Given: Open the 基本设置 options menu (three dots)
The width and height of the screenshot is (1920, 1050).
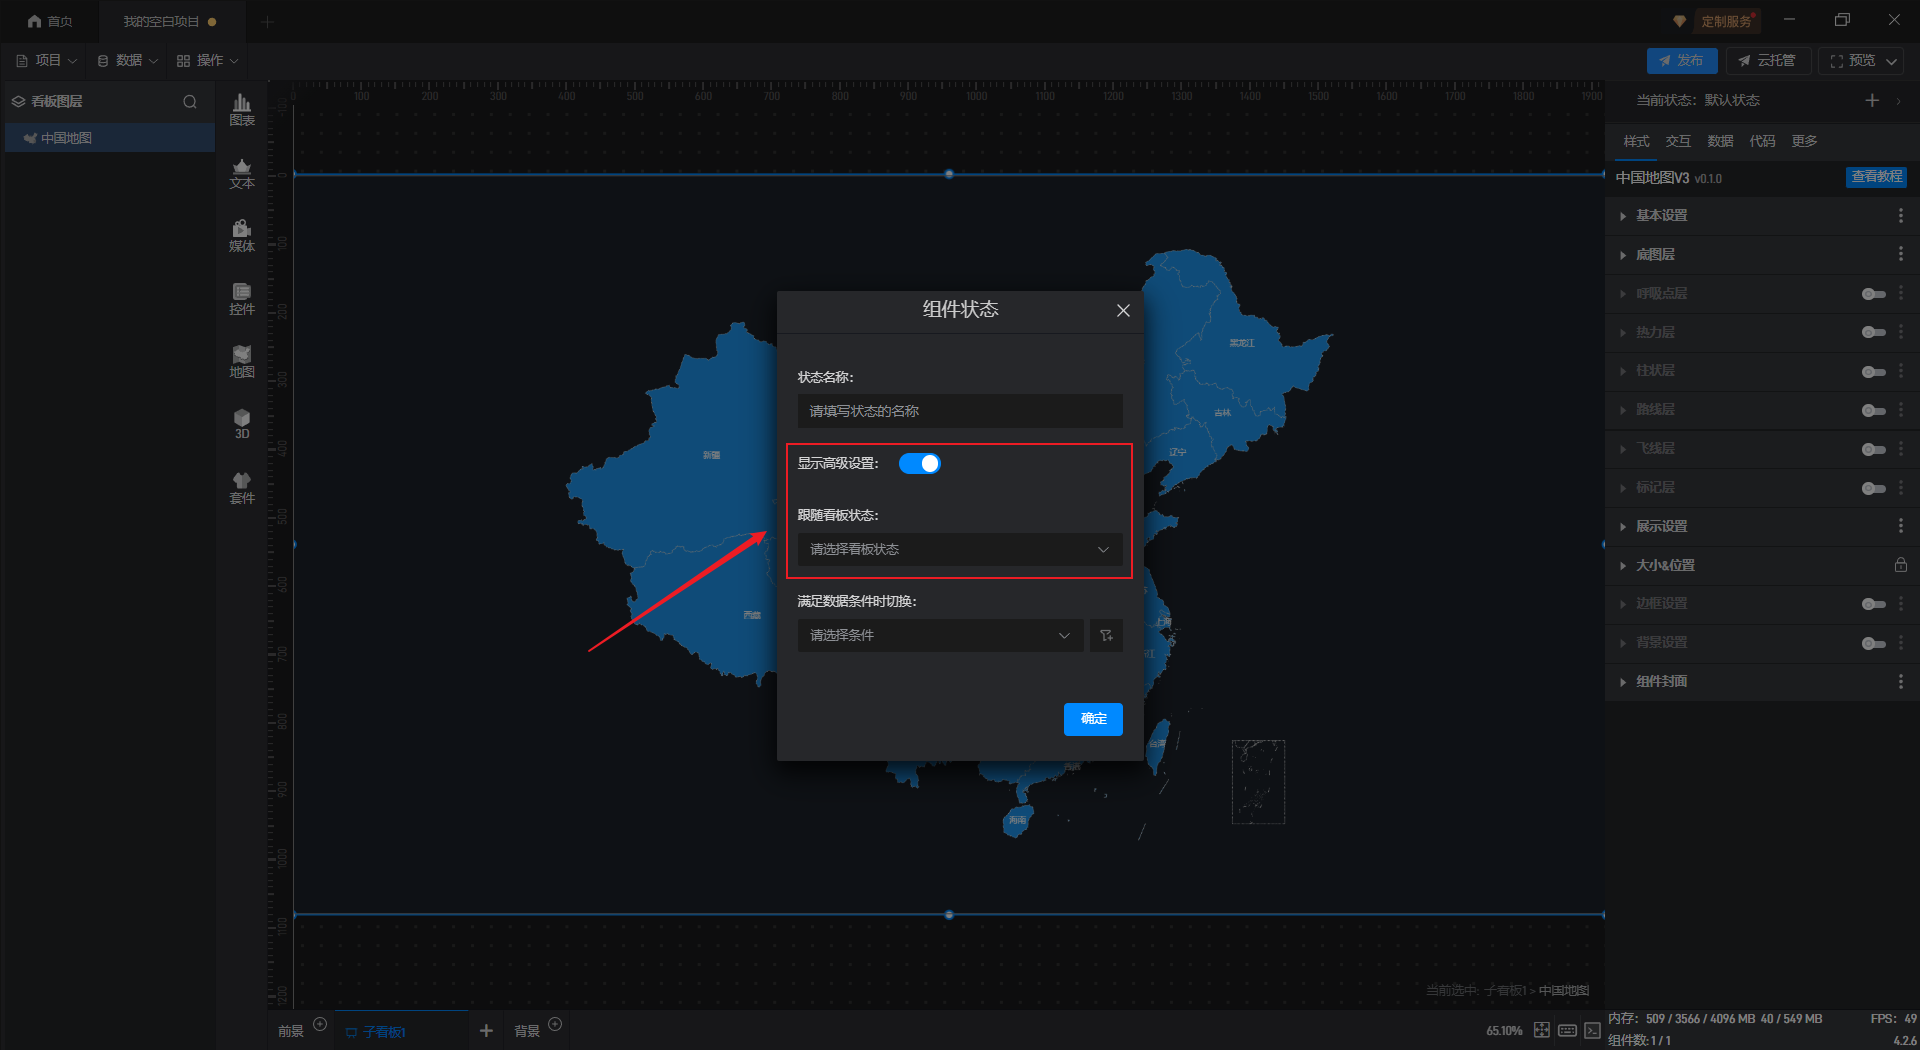Looking at the screenshot, I should [1901, 216].
